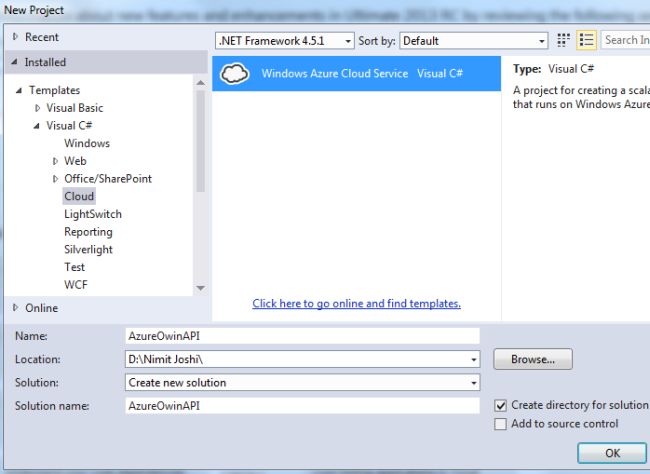Select the Visual C# tree label
This screenshot has height=474, width=650.
click(69, 126)
